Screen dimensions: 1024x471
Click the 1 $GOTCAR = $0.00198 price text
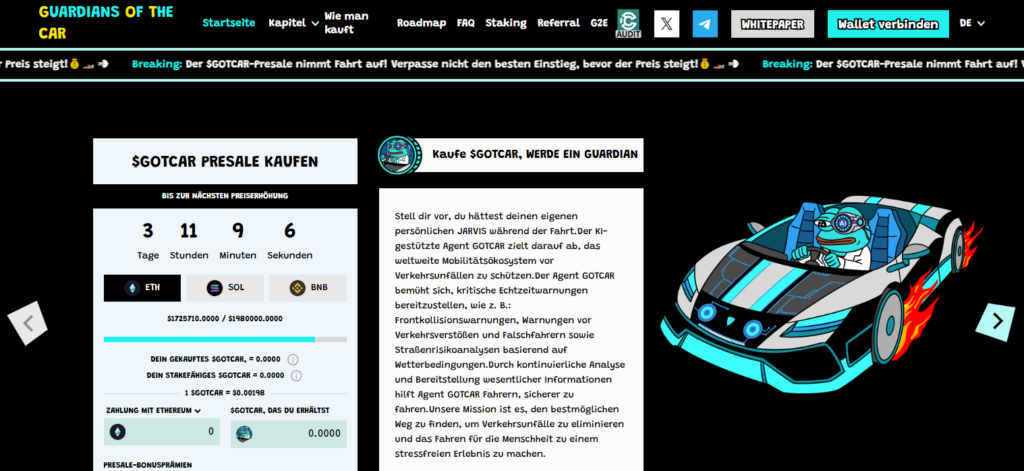pyautogui.click(x=225, y=393)
